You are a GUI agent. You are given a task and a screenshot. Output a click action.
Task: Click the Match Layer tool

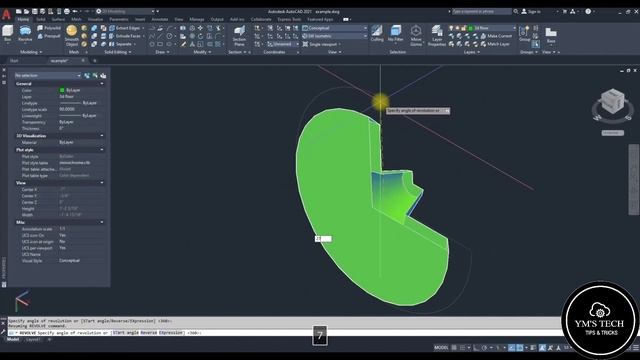coord(495,44)
